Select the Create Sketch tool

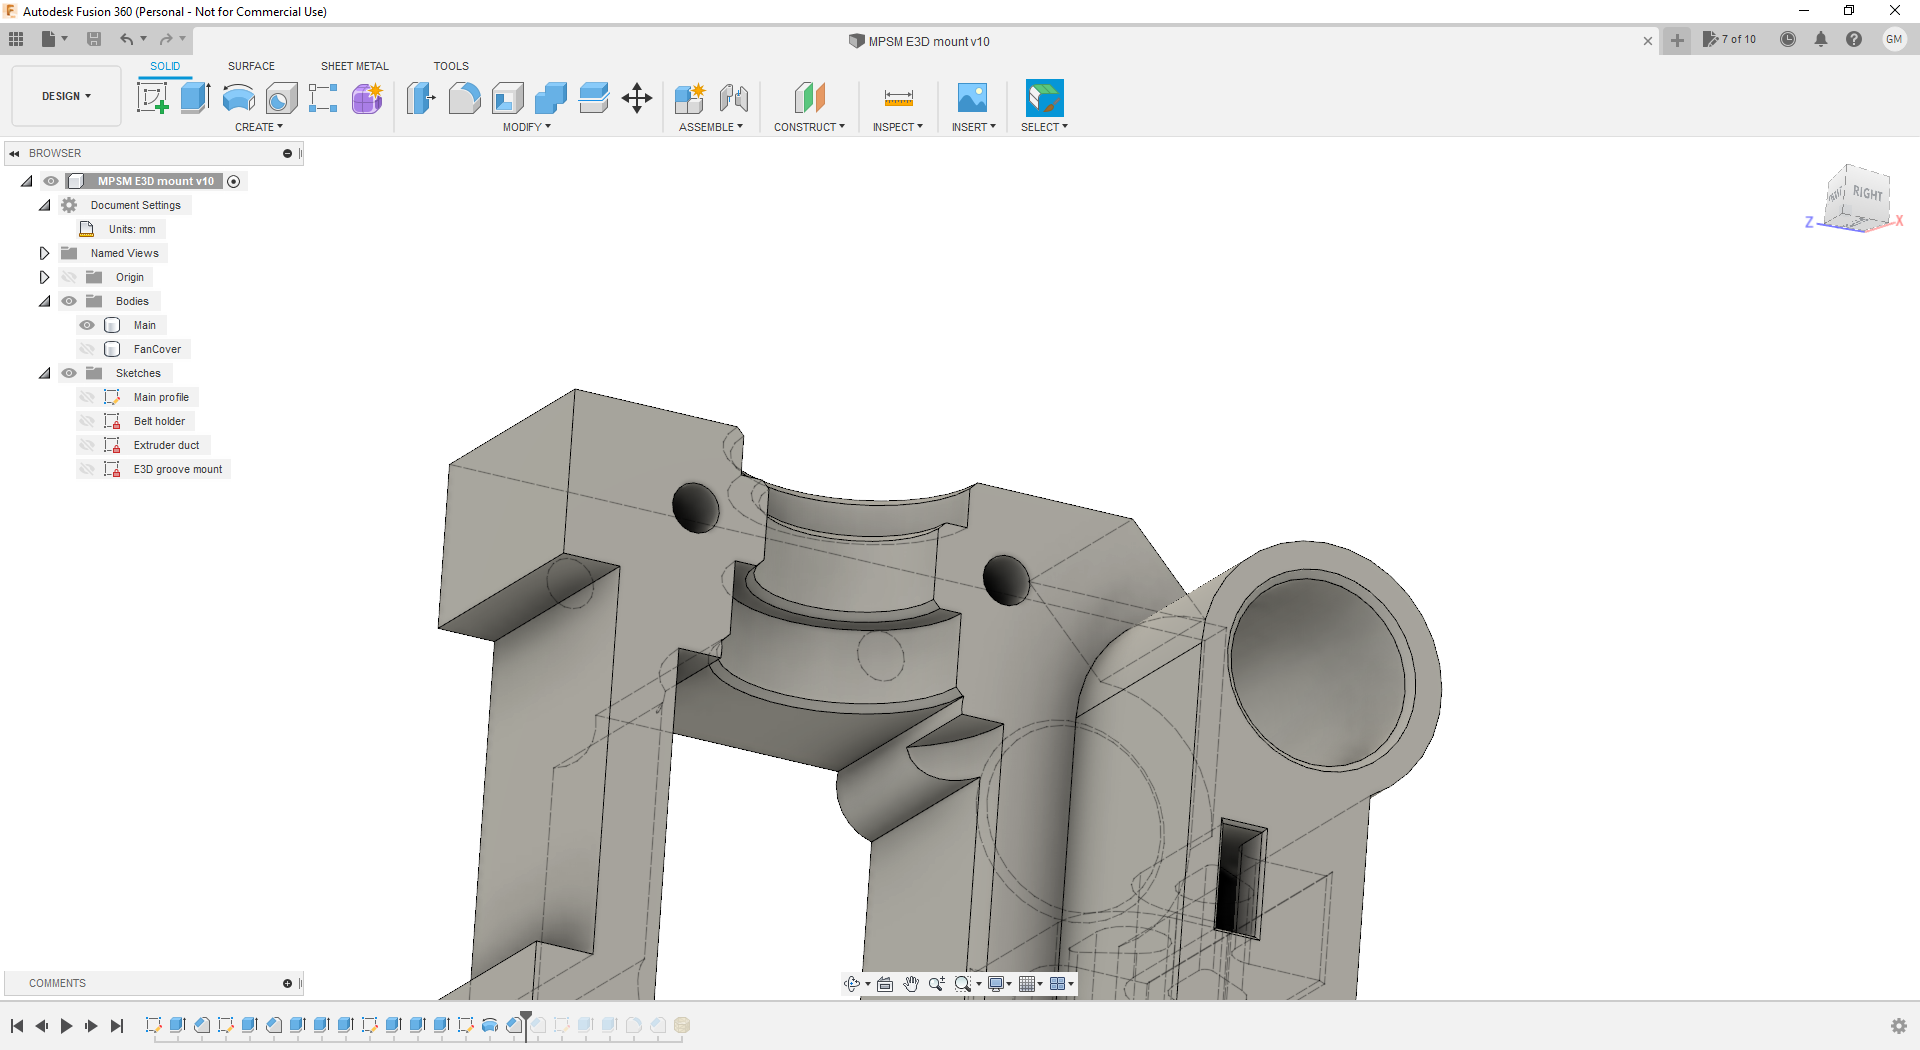[x=152, y=97]
